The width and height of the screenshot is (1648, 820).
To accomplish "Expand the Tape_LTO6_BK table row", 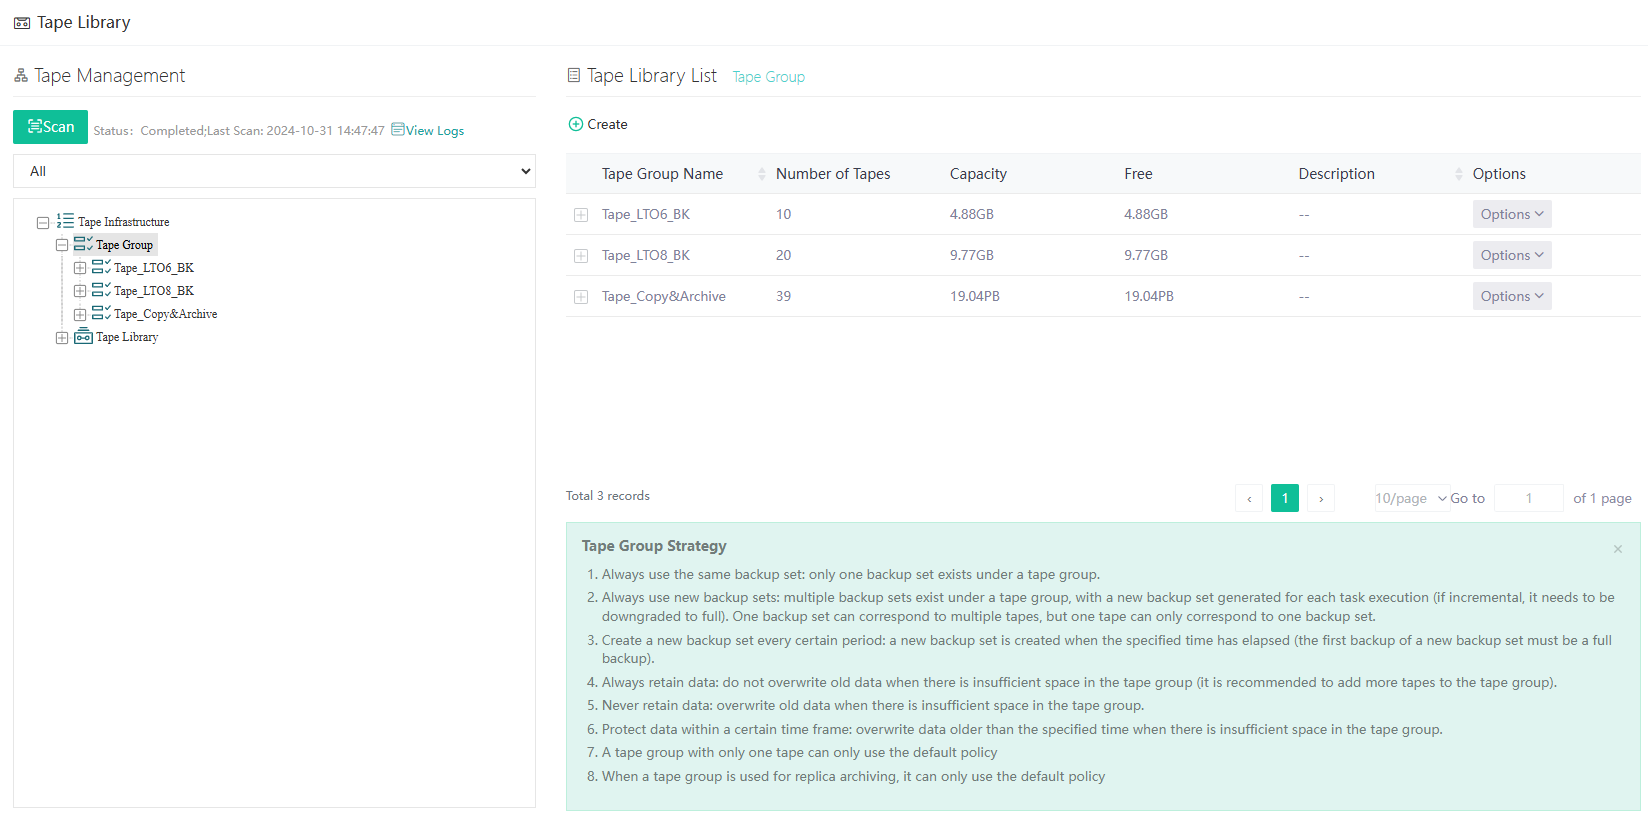I will coord(581,215).
